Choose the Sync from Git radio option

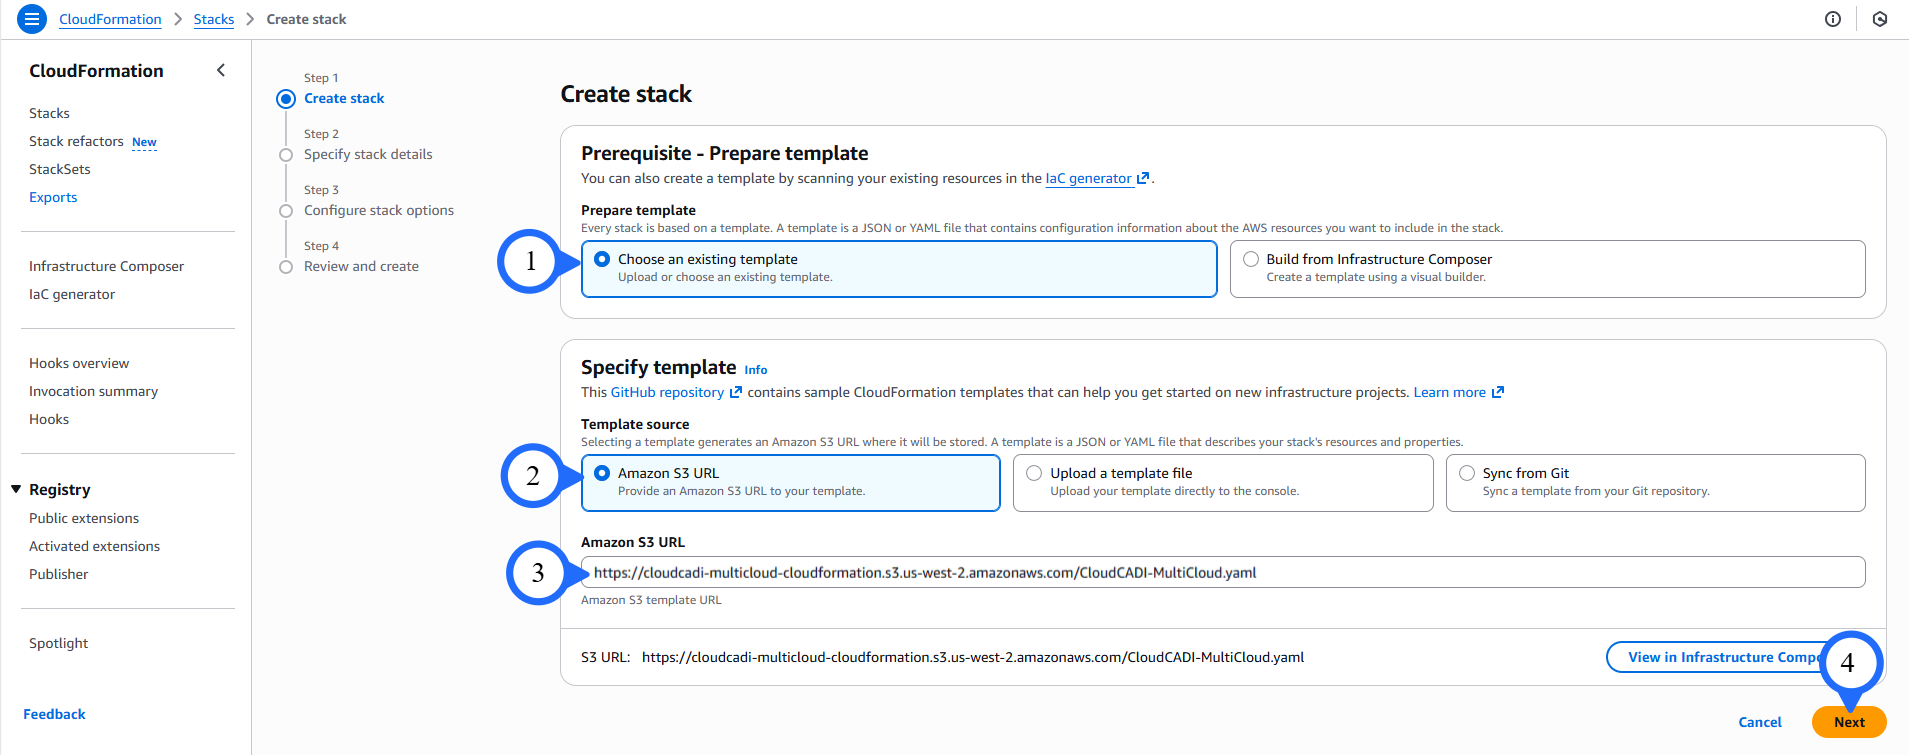click(1467, 473)
